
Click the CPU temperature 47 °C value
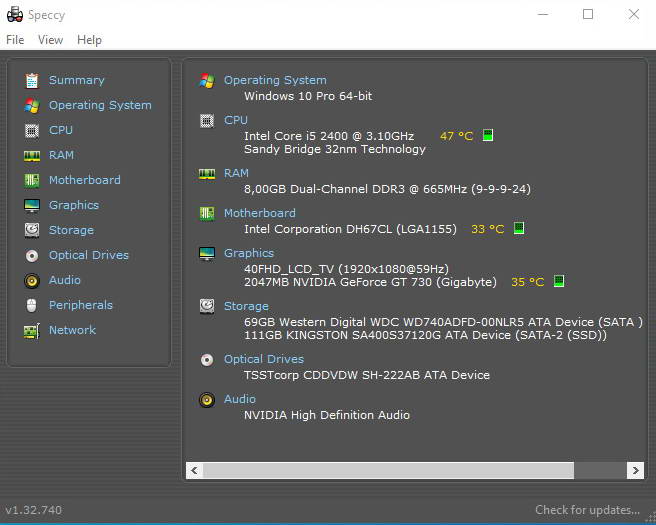(x=456, y=136)
